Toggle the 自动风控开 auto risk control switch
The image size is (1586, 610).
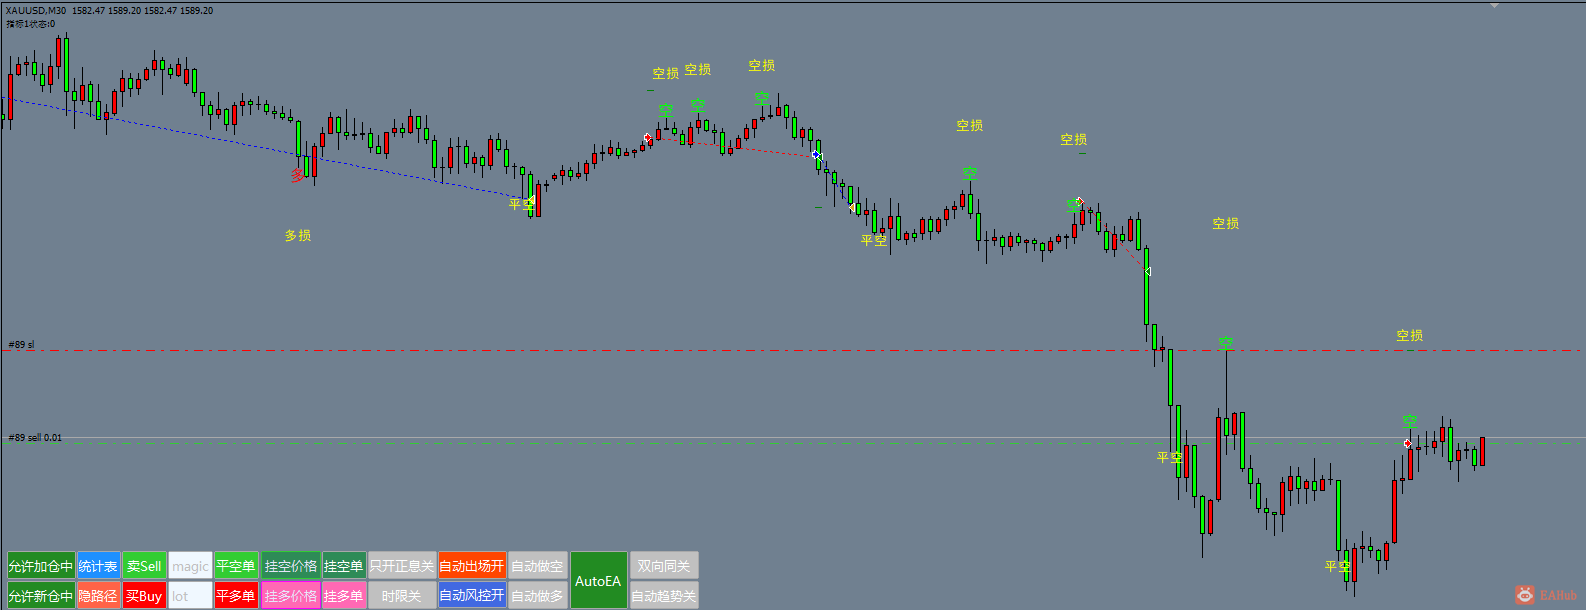pos(472,596)
